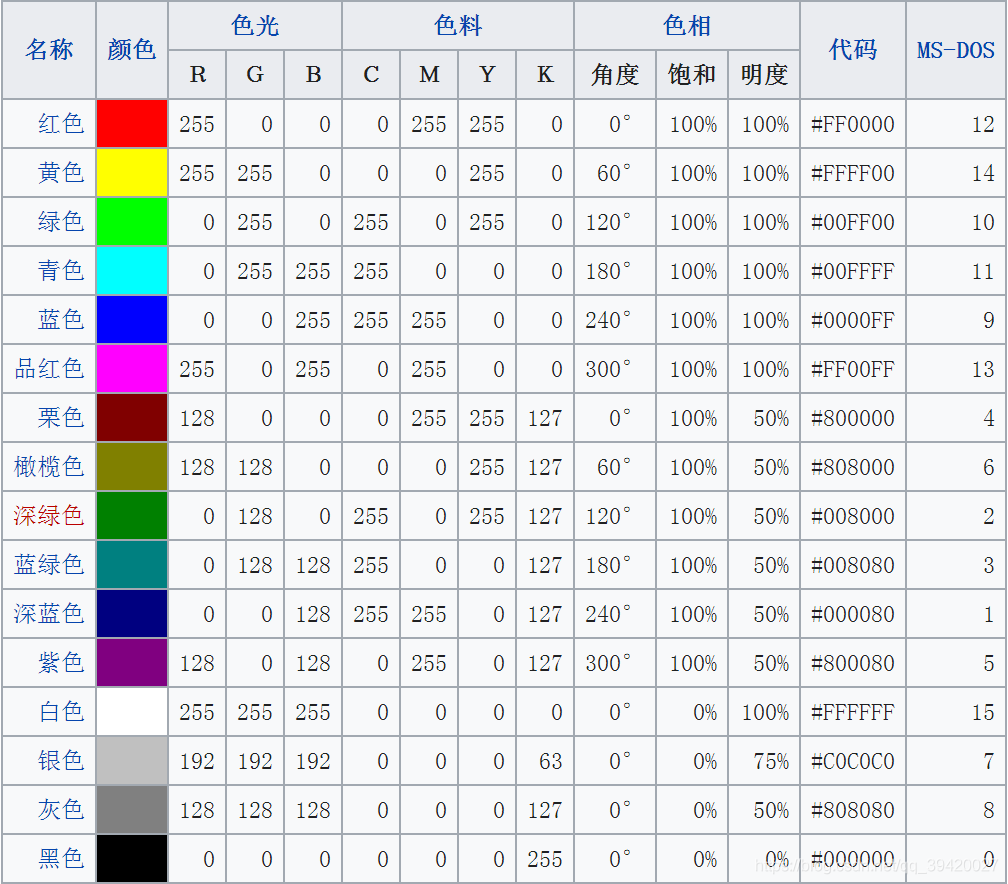Click the 色料 column group header
This screenshot has width=1008, height=884.
click(x=457, y=26)
